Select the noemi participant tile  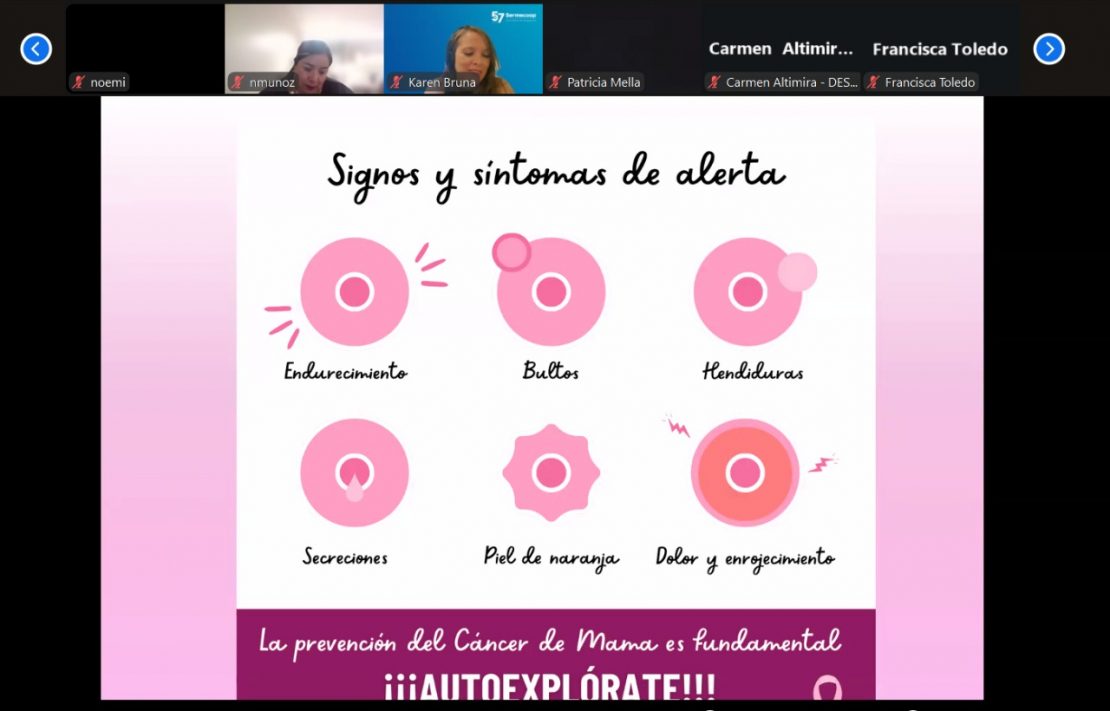click(x=145, y=45)
